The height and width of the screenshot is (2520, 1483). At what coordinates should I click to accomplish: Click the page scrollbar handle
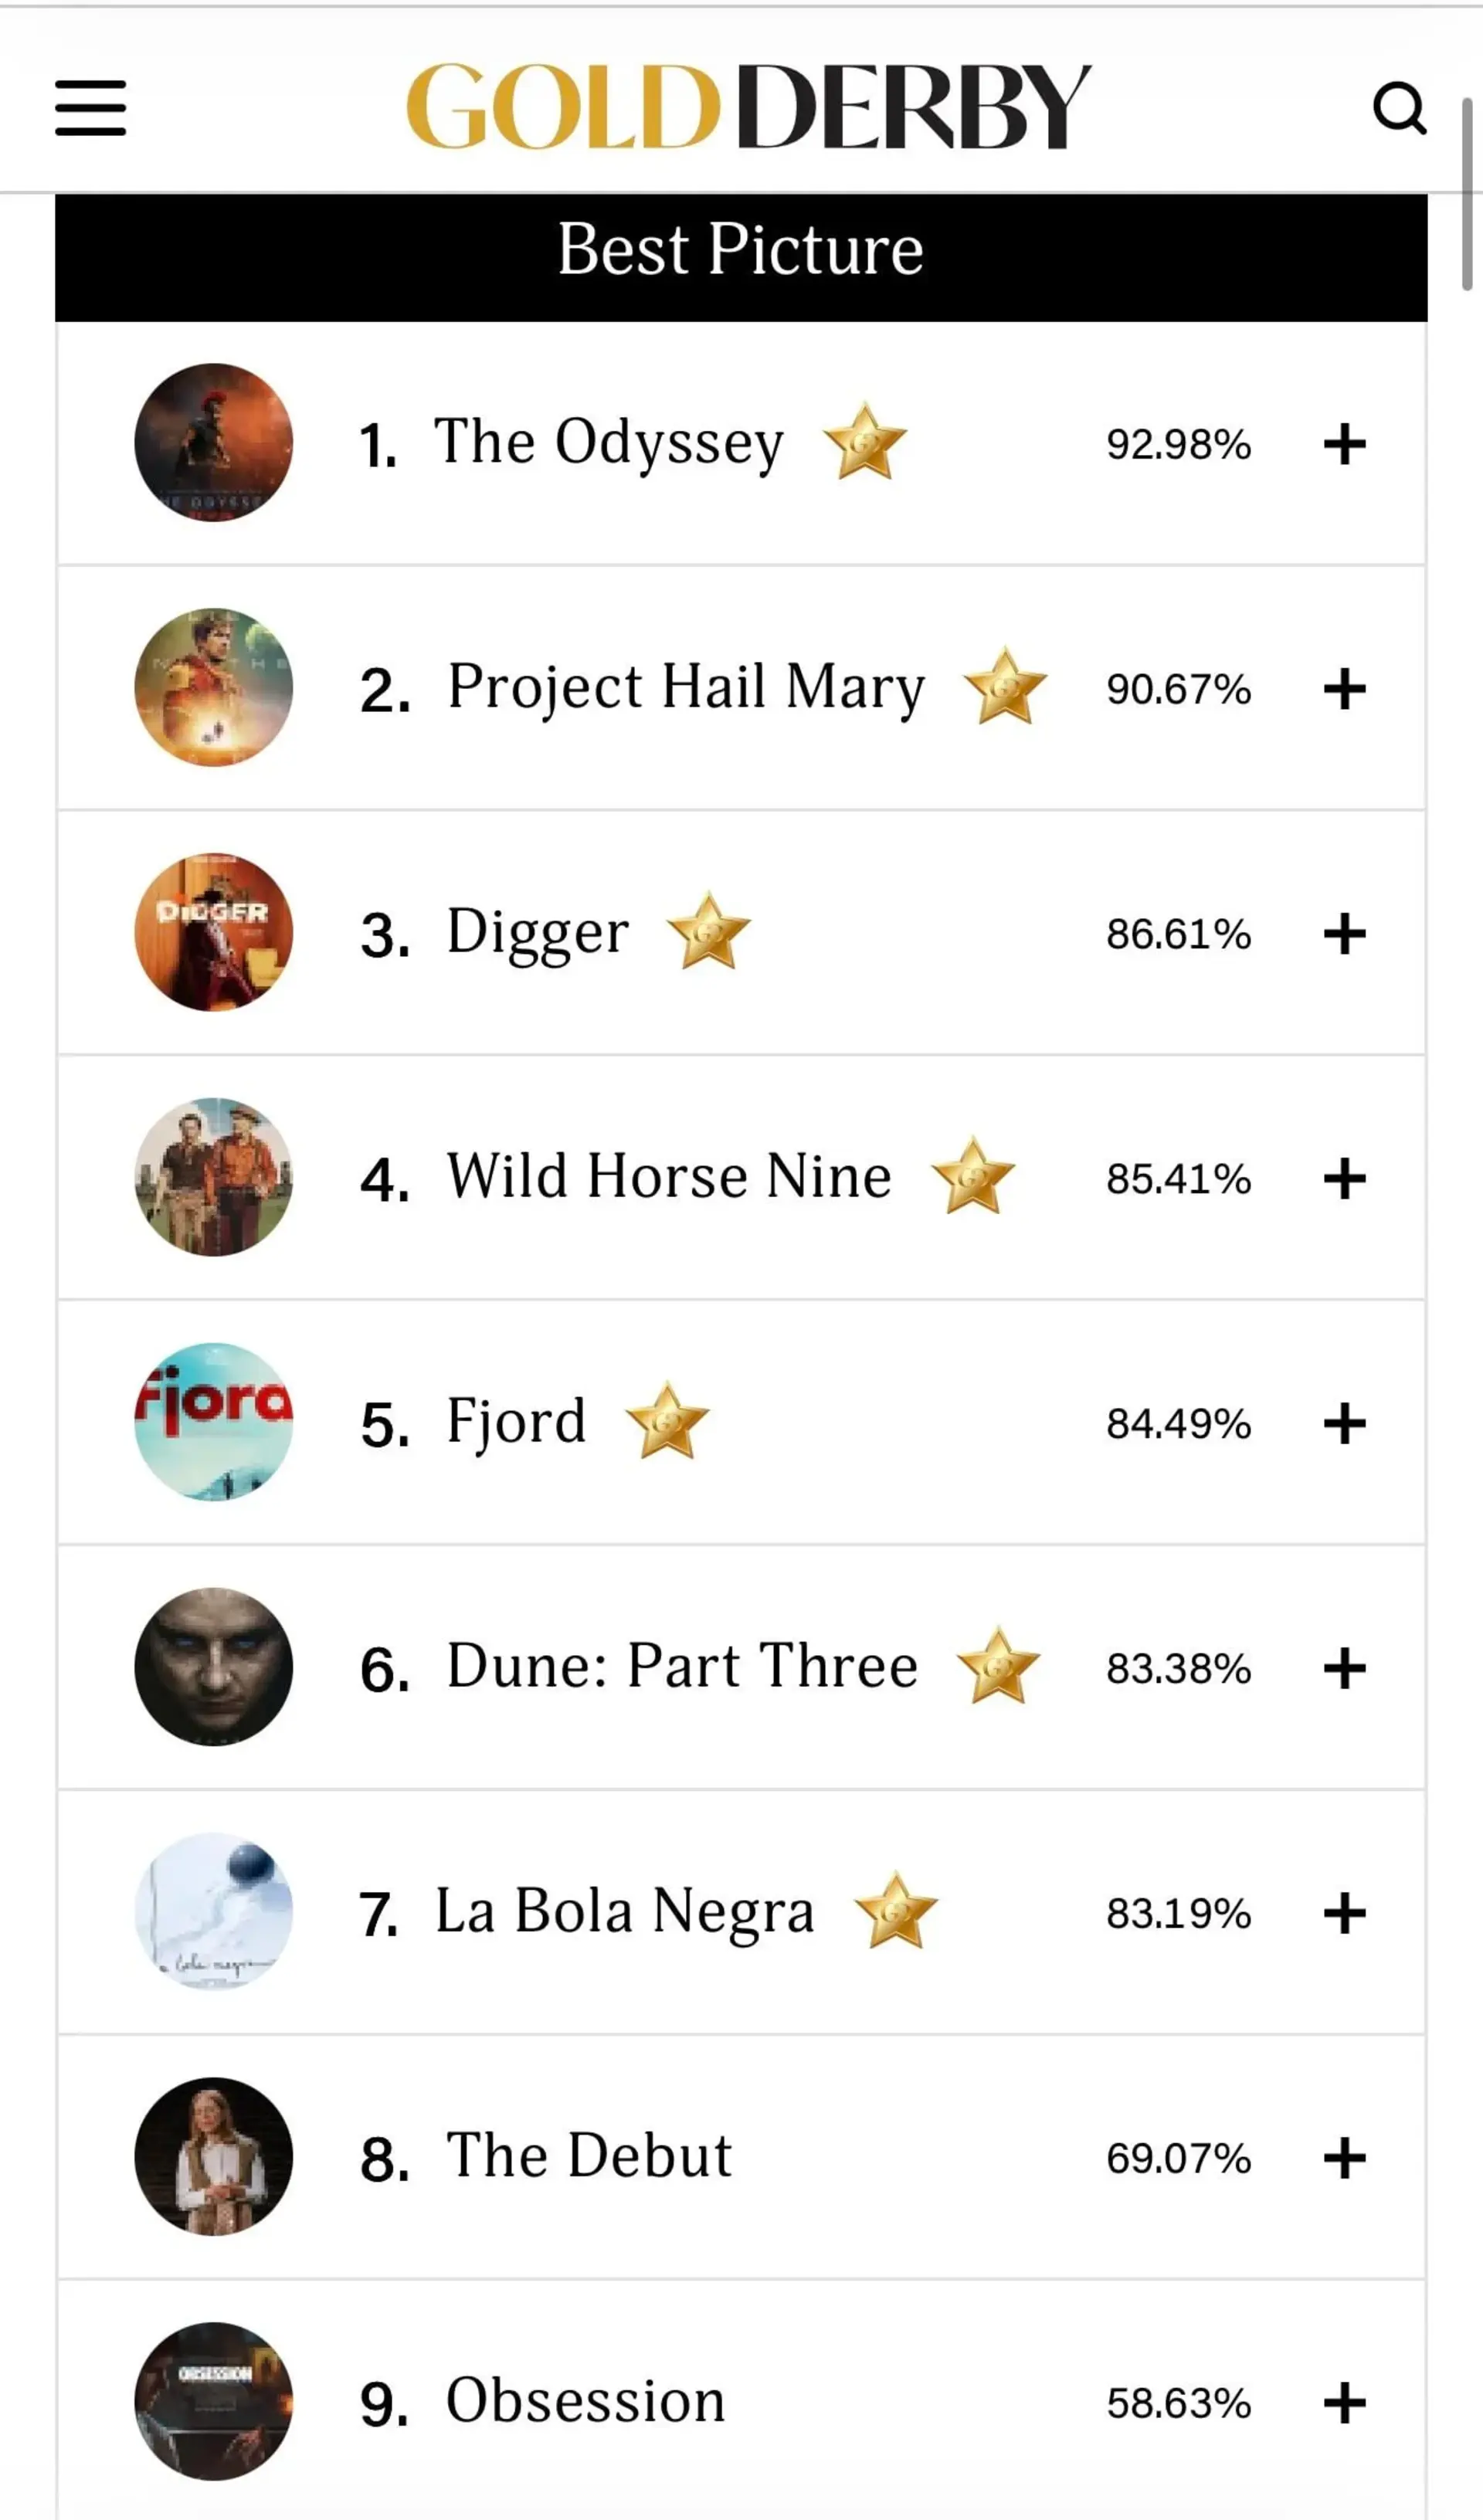[x=1467, y=194]
